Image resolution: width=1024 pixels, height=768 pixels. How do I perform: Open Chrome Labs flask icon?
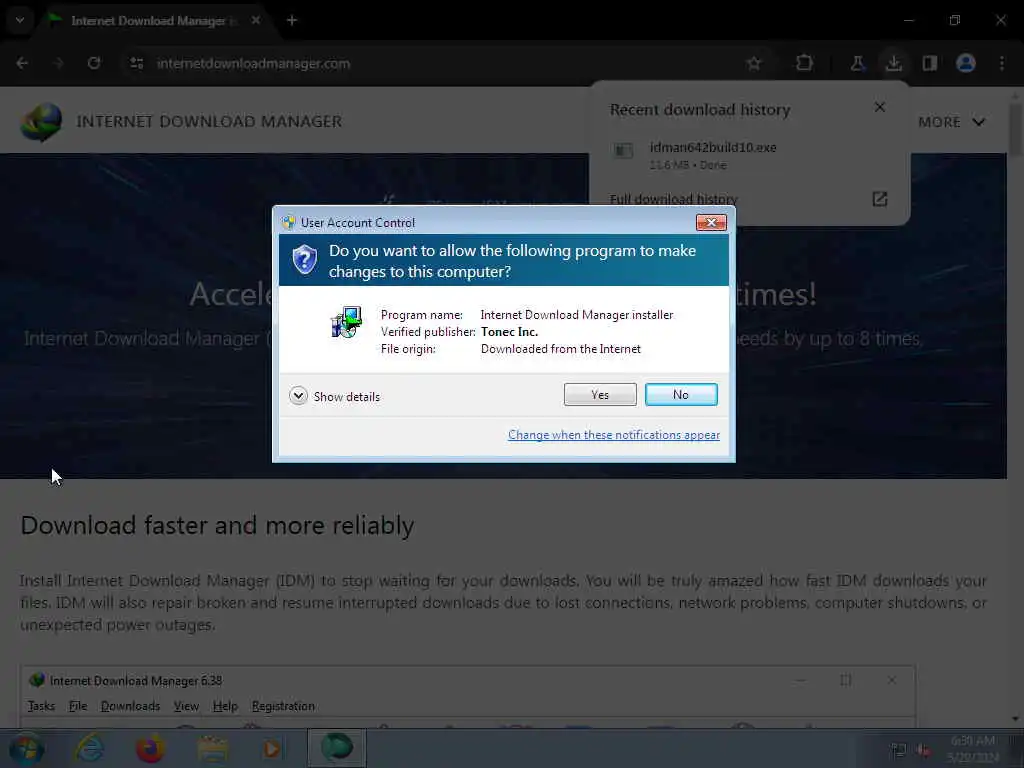click(x=857, y=63)
